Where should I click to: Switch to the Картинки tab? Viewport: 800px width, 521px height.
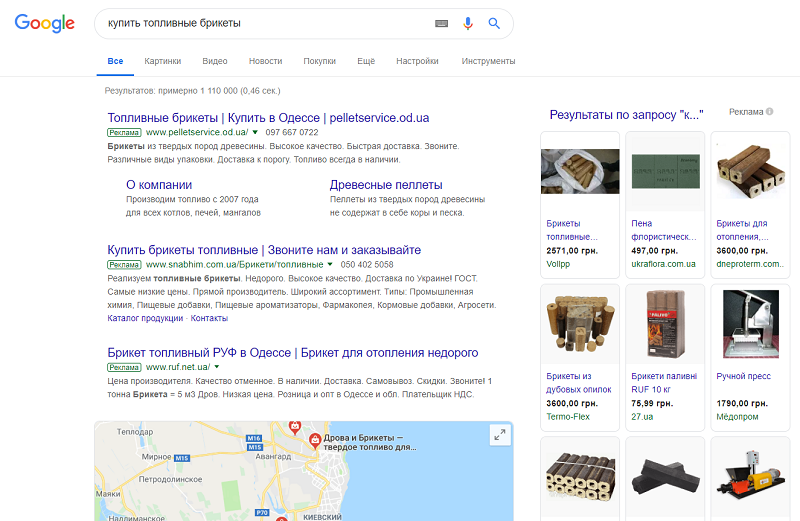tap(162, 61)
